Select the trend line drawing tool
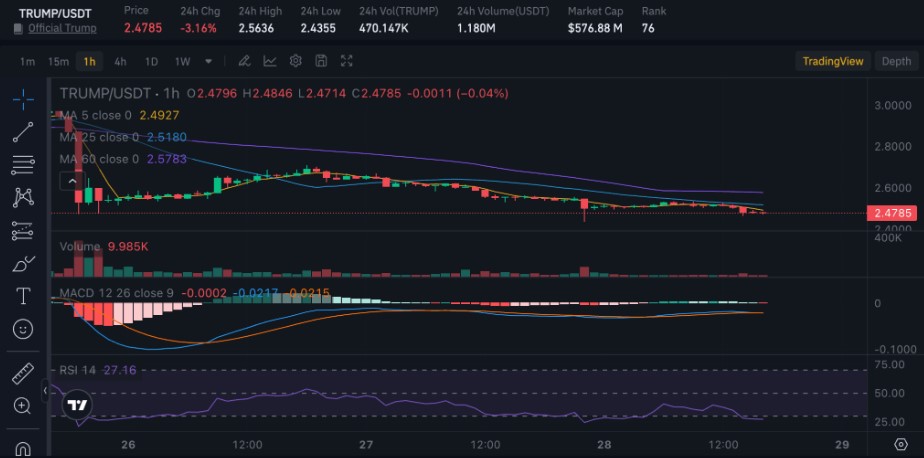The width and height of the screenshot is (924, 458). (23, 132)
